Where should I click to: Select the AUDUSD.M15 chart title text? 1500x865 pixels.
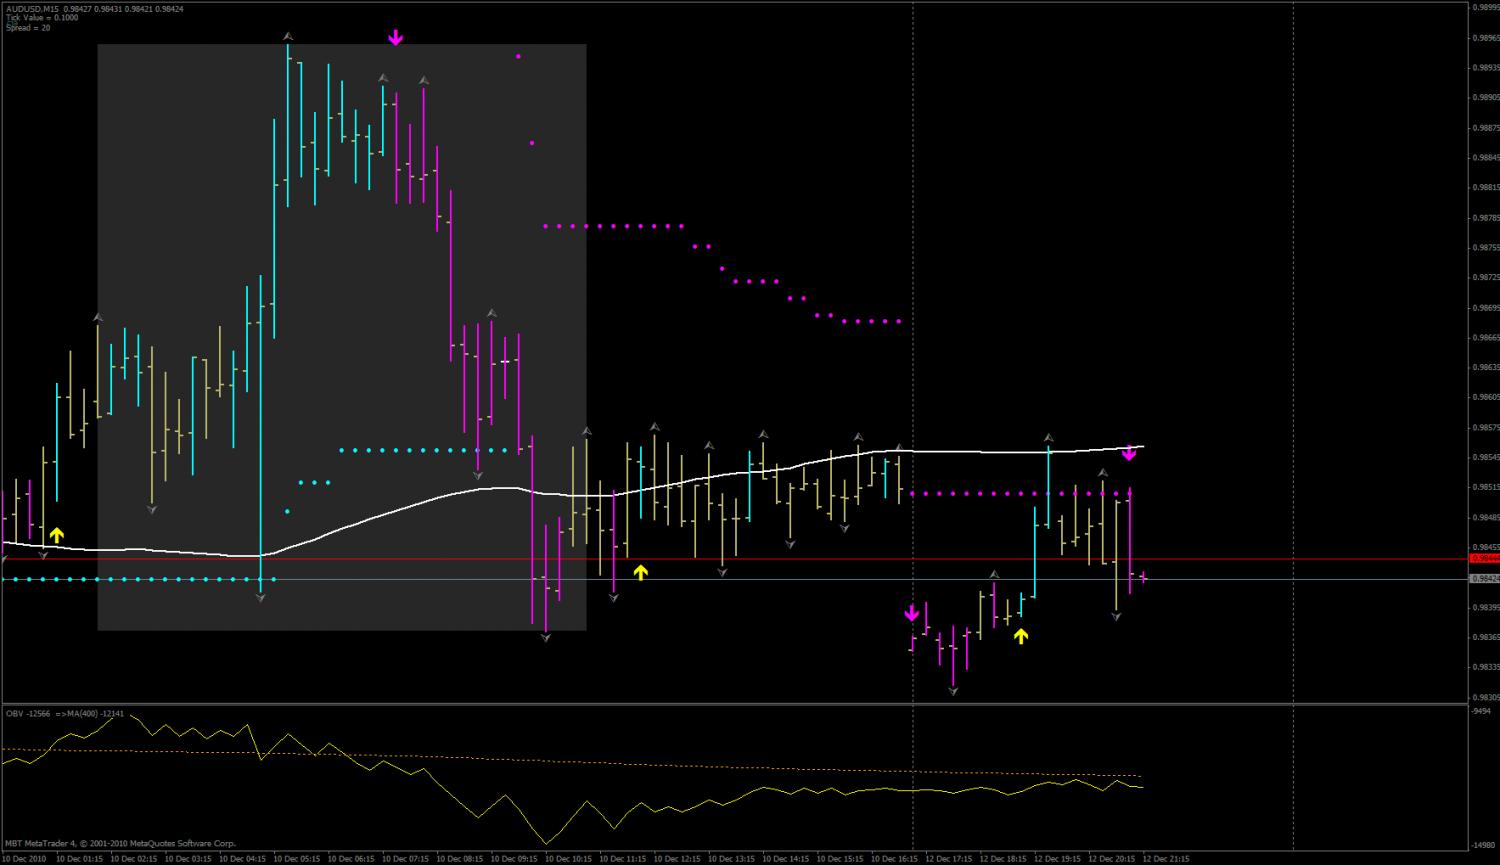click(x=31, y=9)
